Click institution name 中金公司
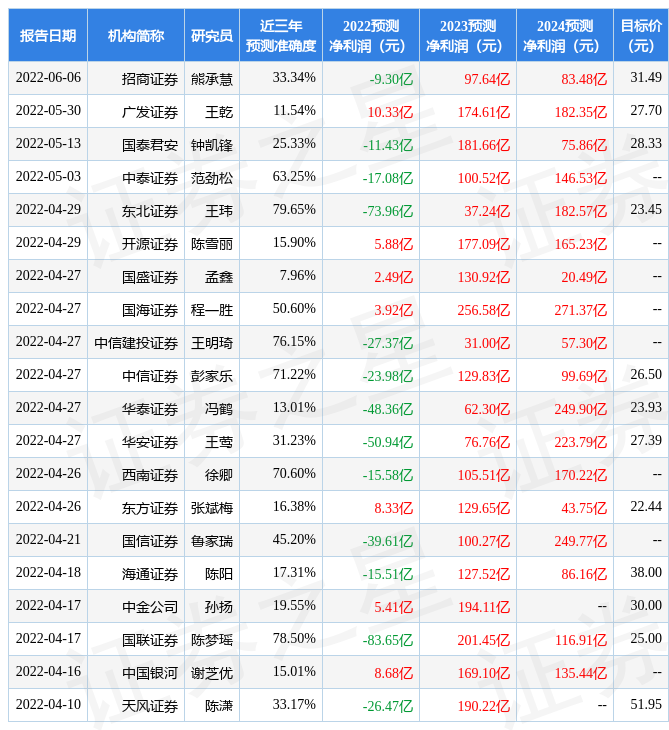 click(150, 608)
